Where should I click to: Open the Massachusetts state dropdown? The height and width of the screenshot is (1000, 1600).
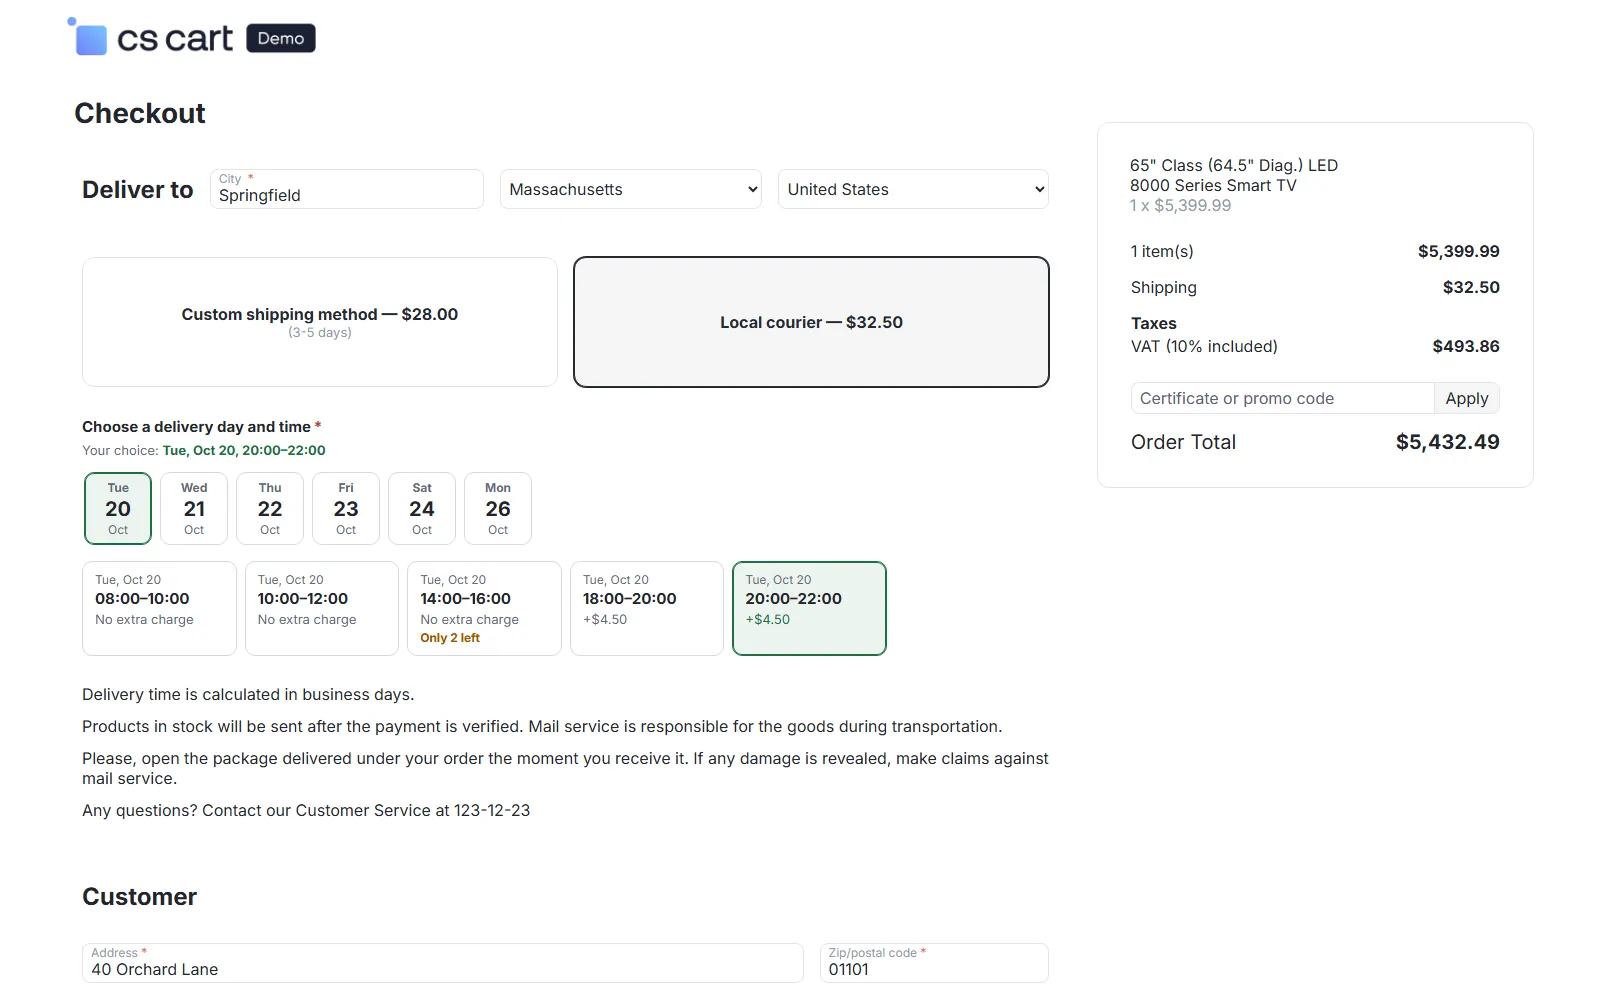pos(631,189)
